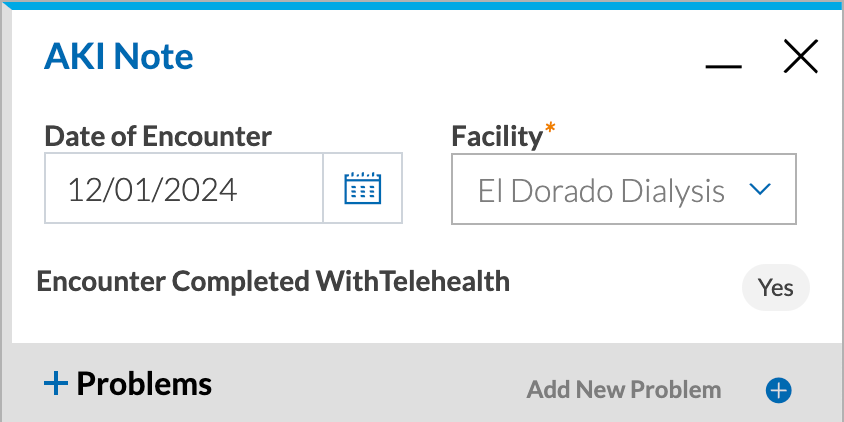Toggle the Telehealth Yes switch
This screenshot has height=422, width=844.
[x=776, y=287]
